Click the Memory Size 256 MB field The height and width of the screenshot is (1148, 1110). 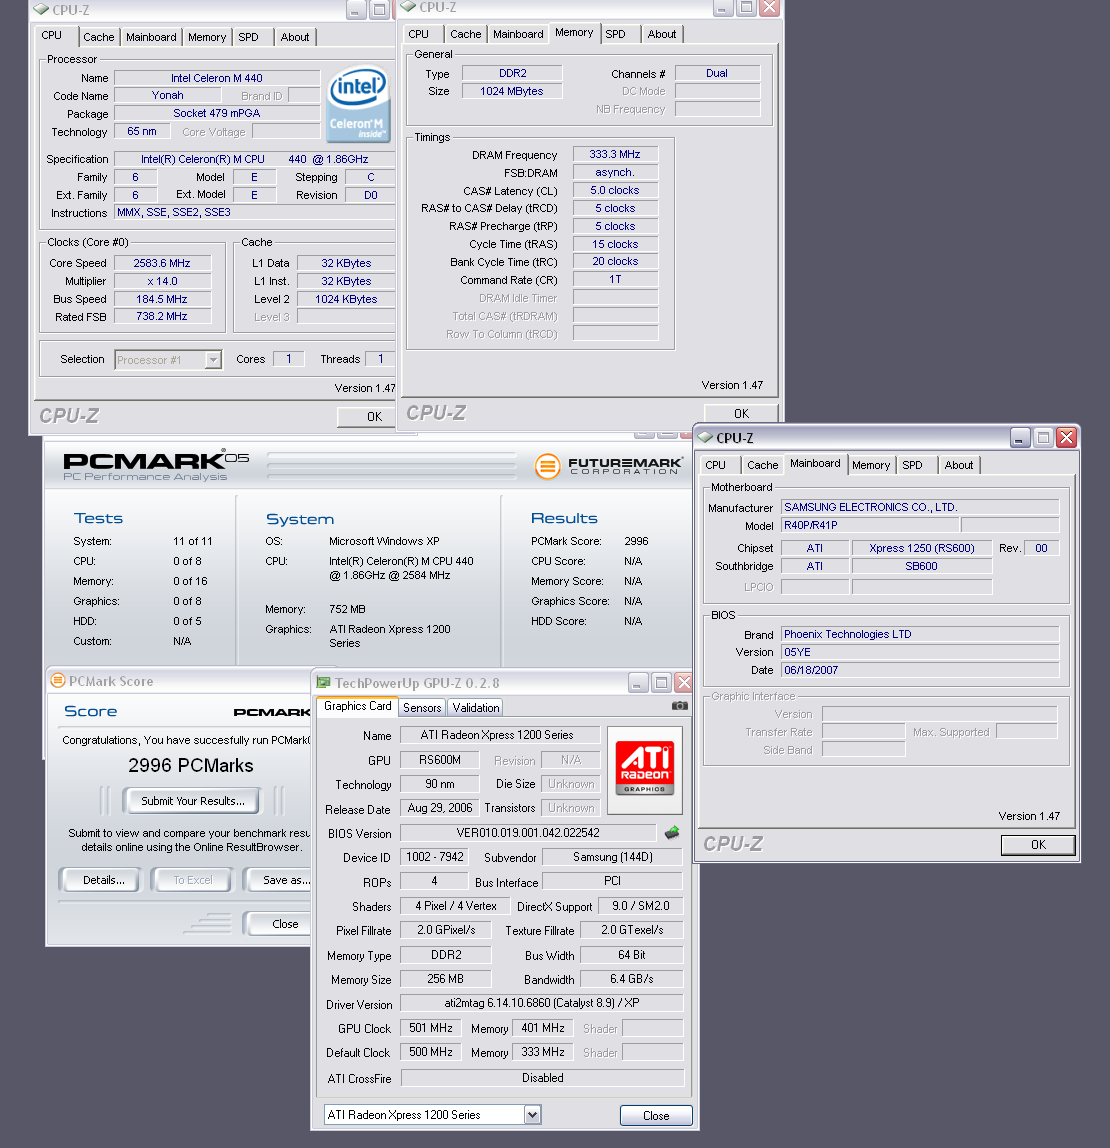[445, 979]
